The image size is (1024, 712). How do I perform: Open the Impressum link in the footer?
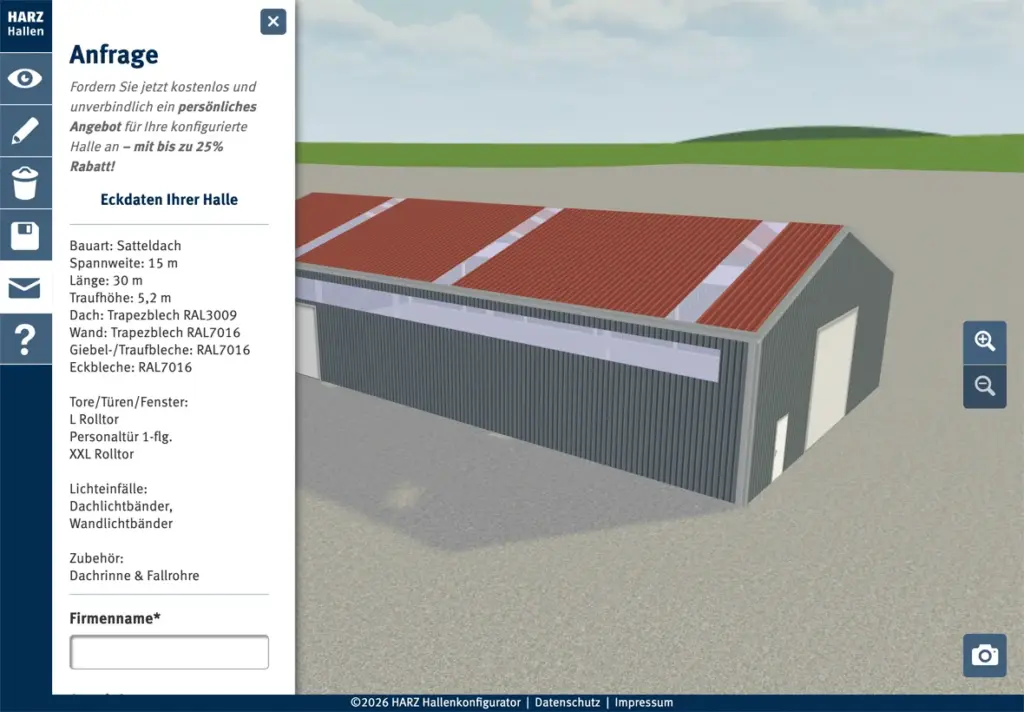644,703
